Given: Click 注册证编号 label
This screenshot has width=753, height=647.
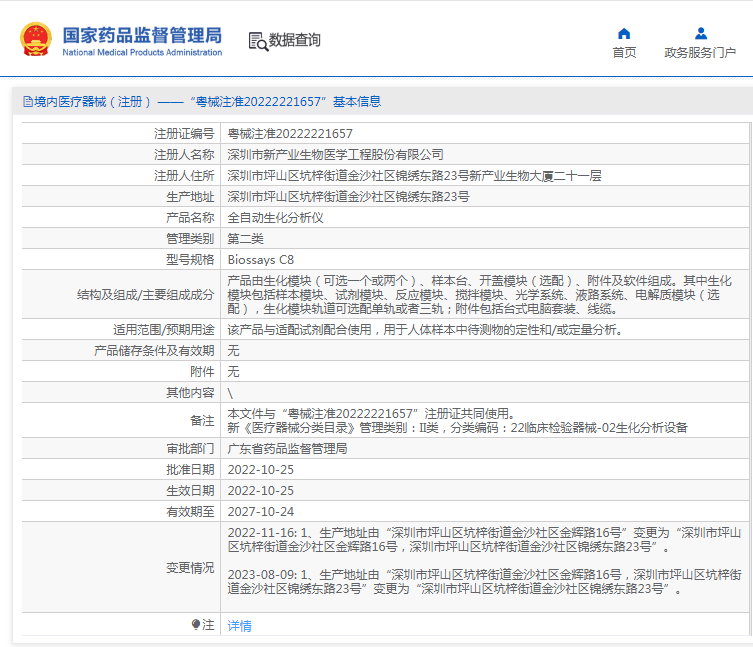Looking at the screenshot, I should pyautogui.click(x=184, y=134).
